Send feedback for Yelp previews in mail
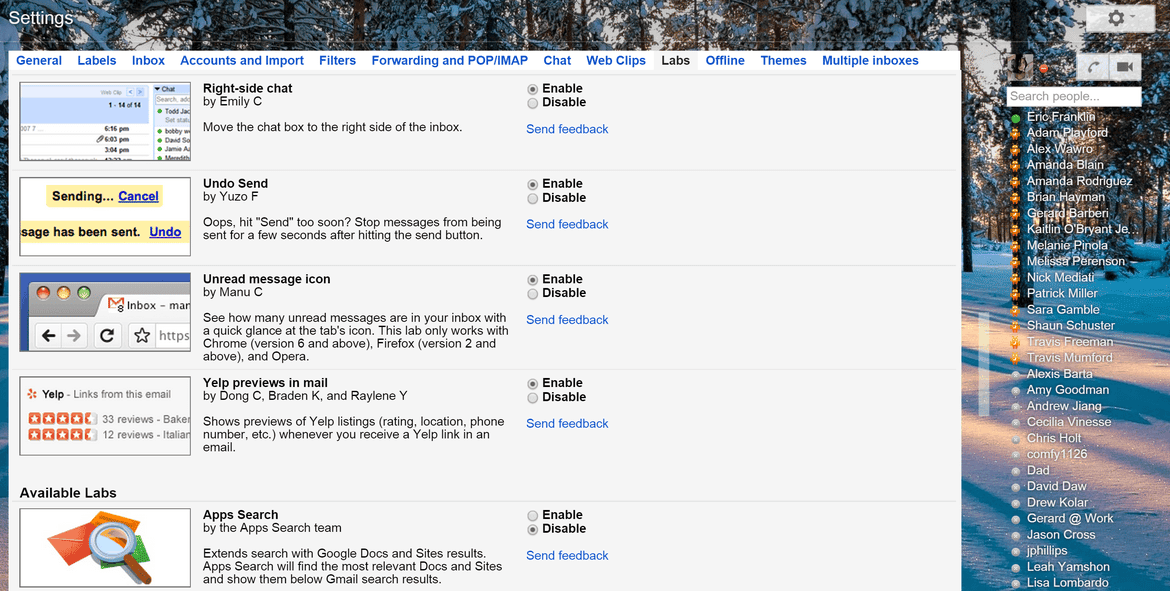 (x=567, y=423)
